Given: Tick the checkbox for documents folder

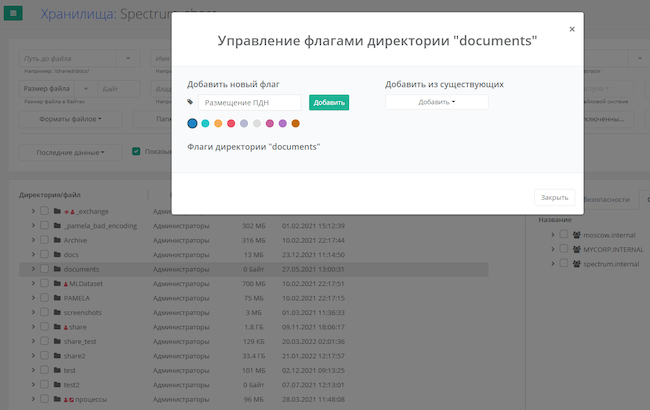Looking at the screenshot, I should point(44,269).
